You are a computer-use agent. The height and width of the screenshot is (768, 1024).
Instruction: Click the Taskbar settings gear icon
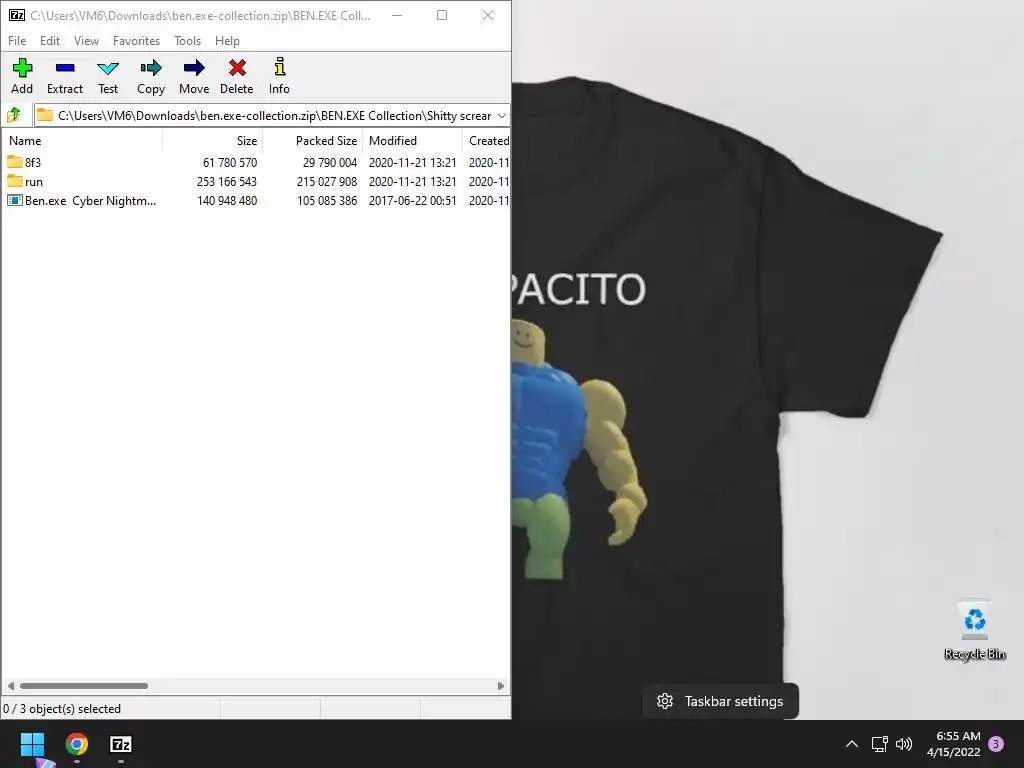(665, 701)
